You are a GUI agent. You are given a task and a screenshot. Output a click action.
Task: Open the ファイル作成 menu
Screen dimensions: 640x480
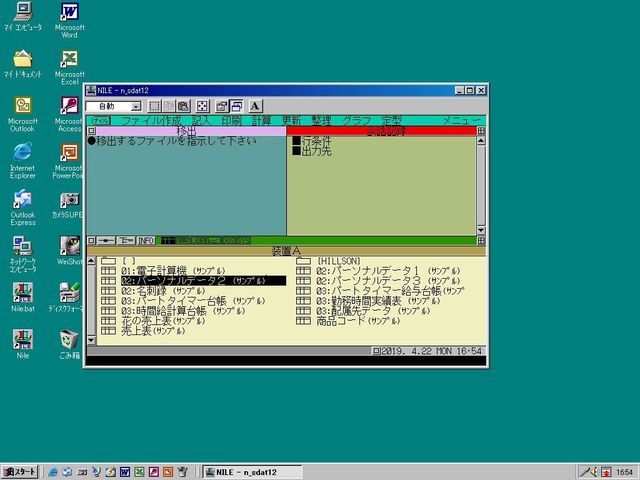[x=150, y=120]
